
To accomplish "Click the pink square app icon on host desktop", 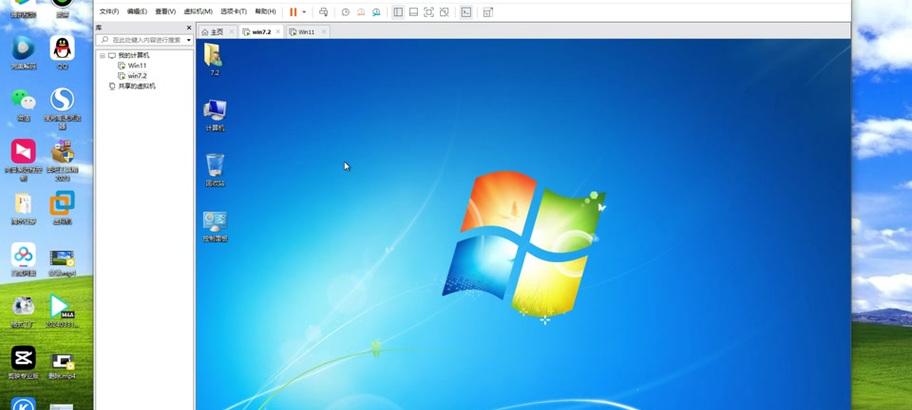I will [23, 151].
